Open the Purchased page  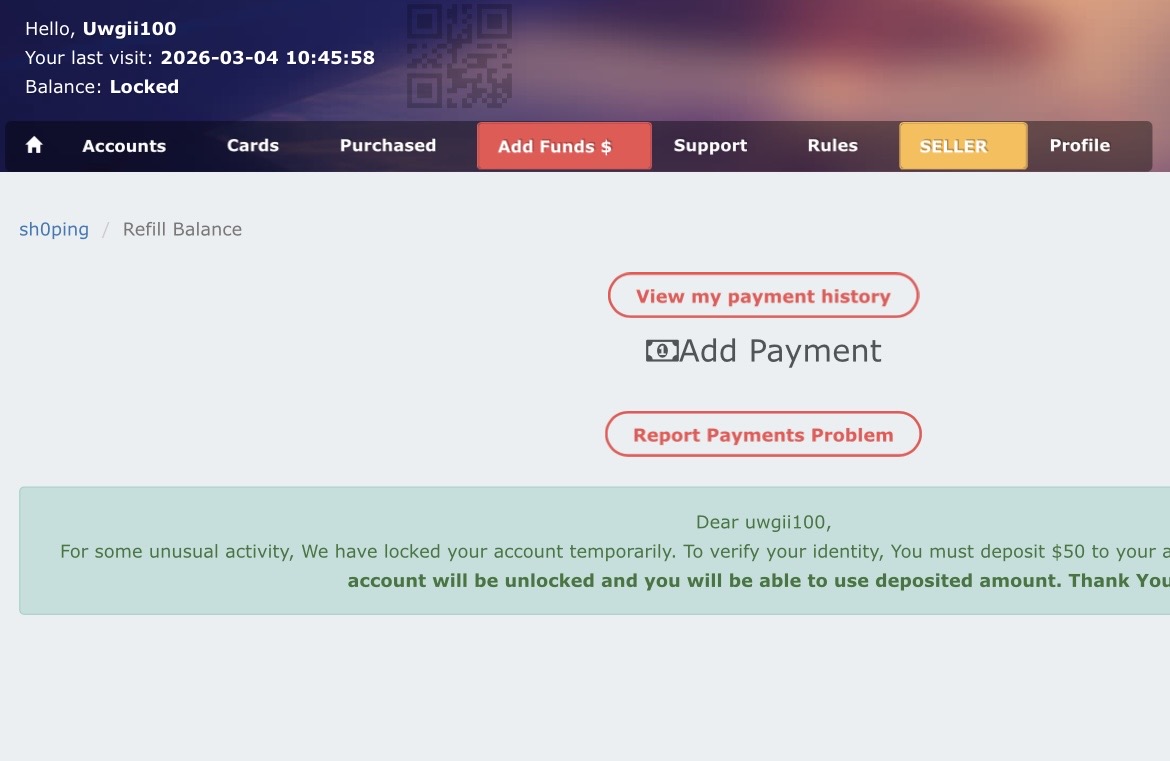388,146
